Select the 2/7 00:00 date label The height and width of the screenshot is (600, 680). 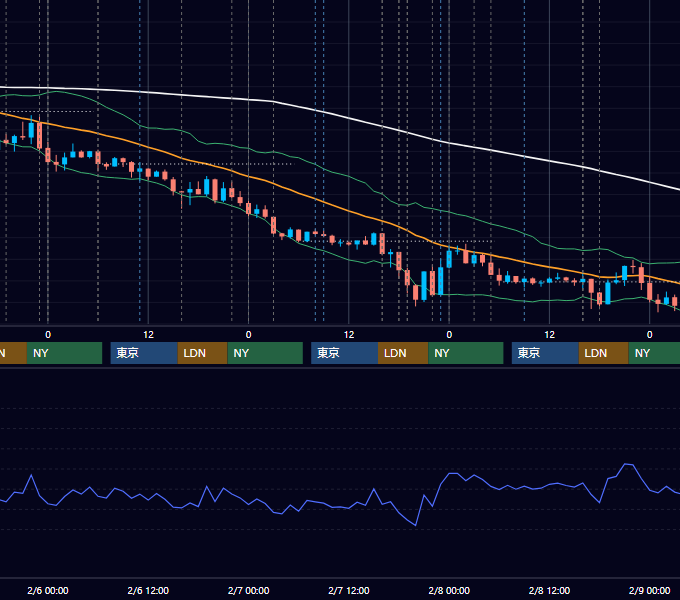248,590
